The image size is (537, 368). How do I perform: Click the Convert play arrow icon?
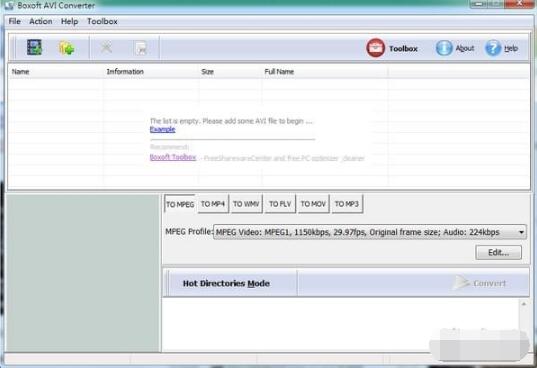tap(461, 283)
